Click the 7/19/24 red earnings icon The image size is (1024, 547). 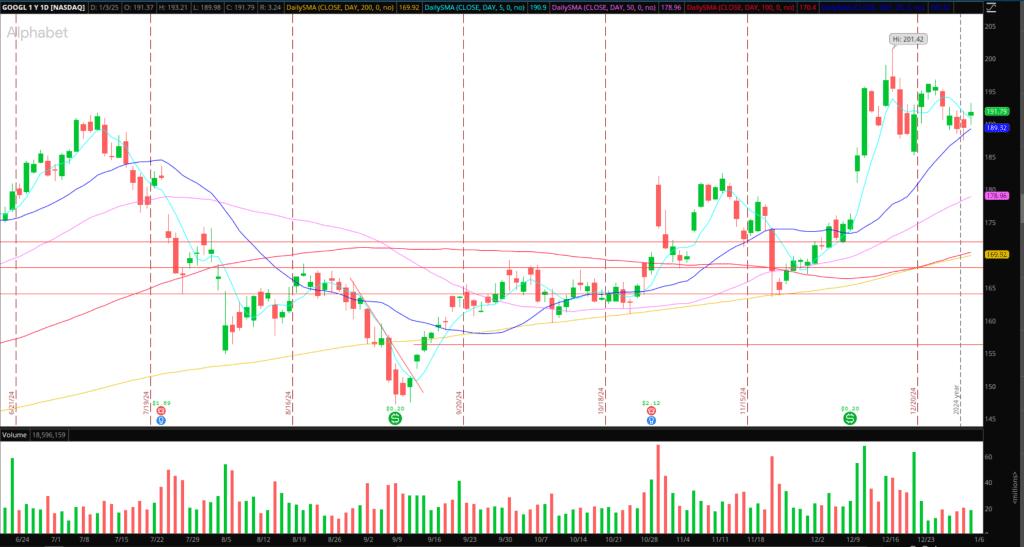tap(161, 412)
